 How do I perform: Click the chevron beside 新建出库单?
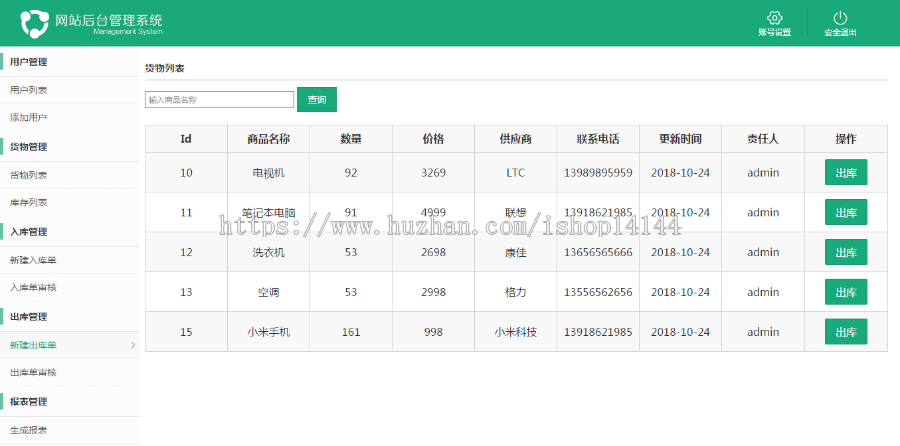(x=133, y=345)
